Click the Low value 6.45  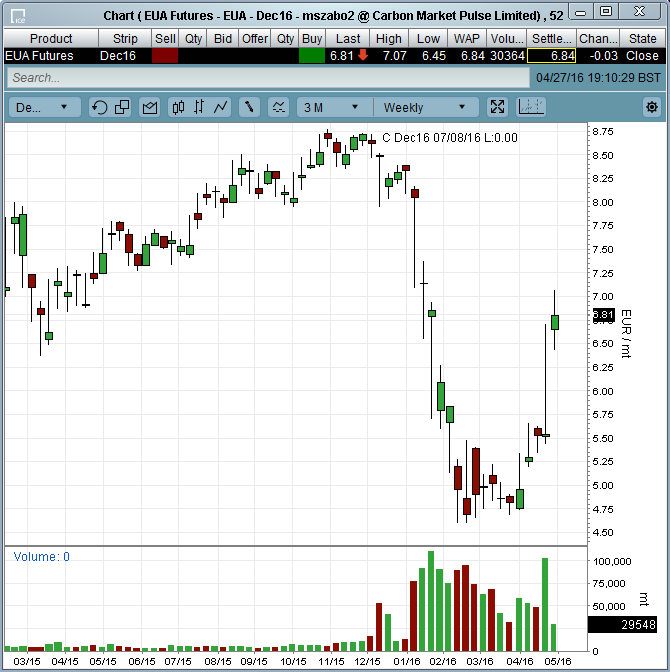pyautogui.click(x=434, y=56)
